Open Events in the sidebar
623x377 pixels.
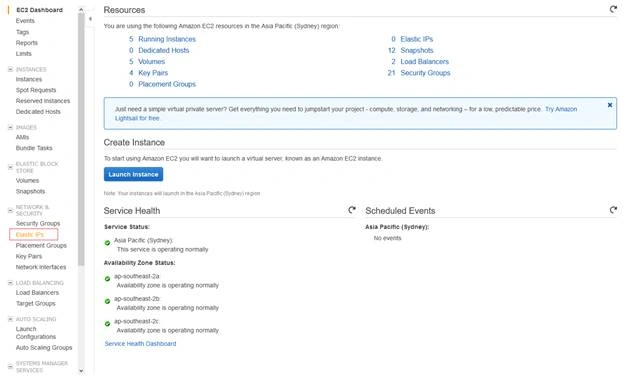pyautogui.click(x=25, y=21)
